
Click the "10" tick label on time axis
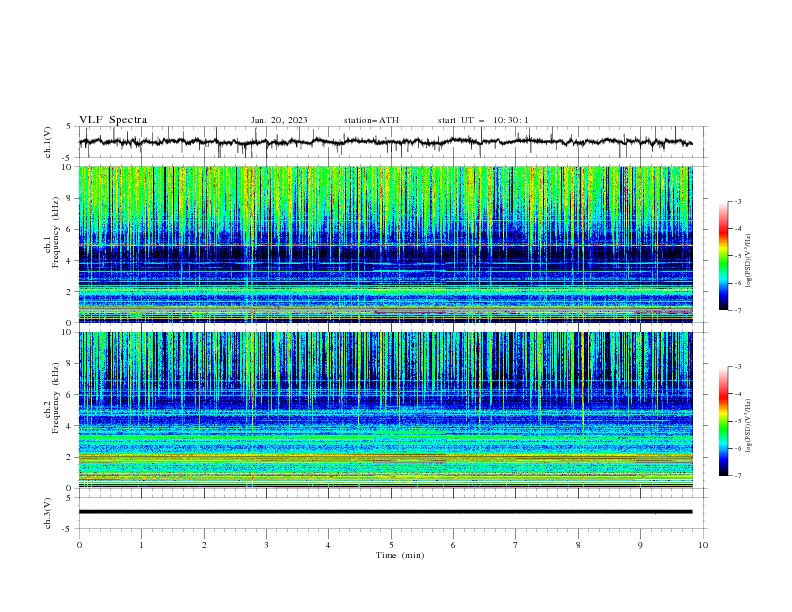coord(703,545)
